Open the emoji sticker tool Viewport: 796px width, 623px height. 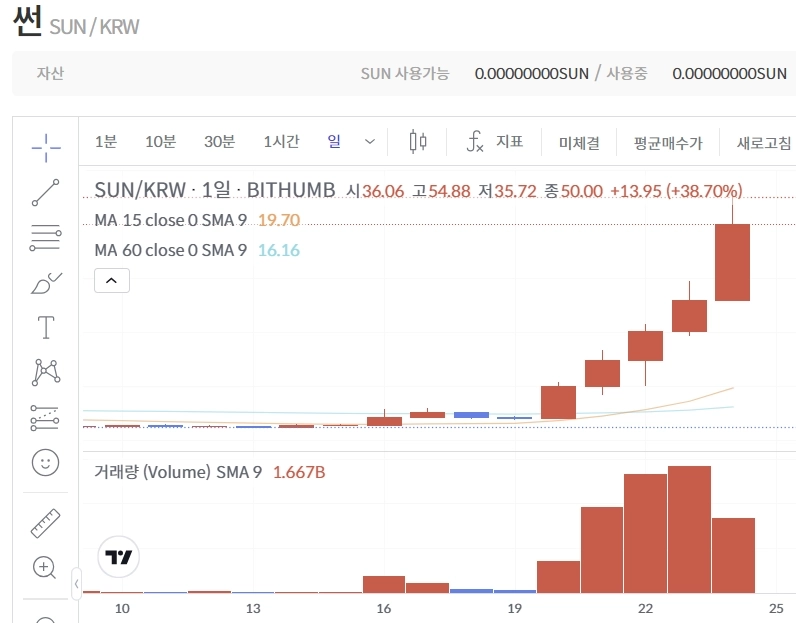point(46,462)
